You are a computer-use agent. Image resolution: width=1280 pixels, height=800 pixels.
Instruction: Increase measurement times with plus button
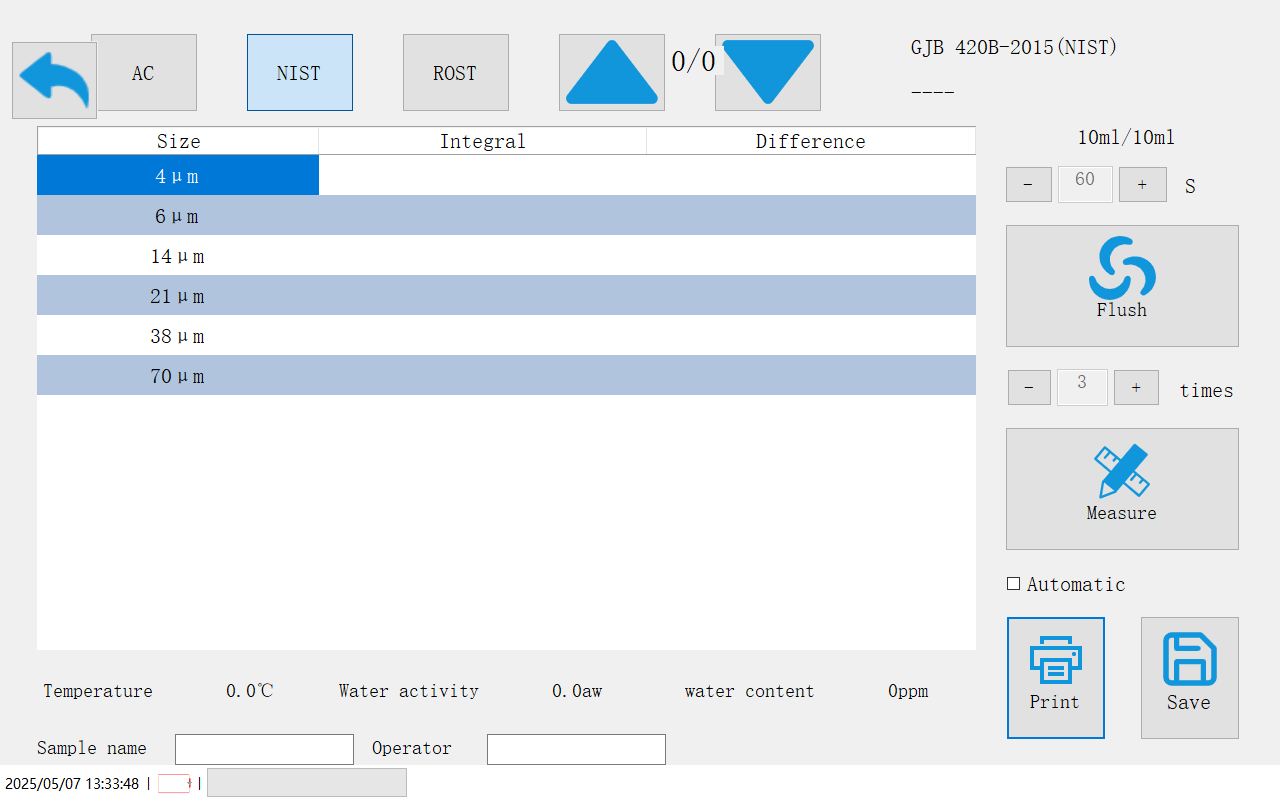pos(1136,387)
